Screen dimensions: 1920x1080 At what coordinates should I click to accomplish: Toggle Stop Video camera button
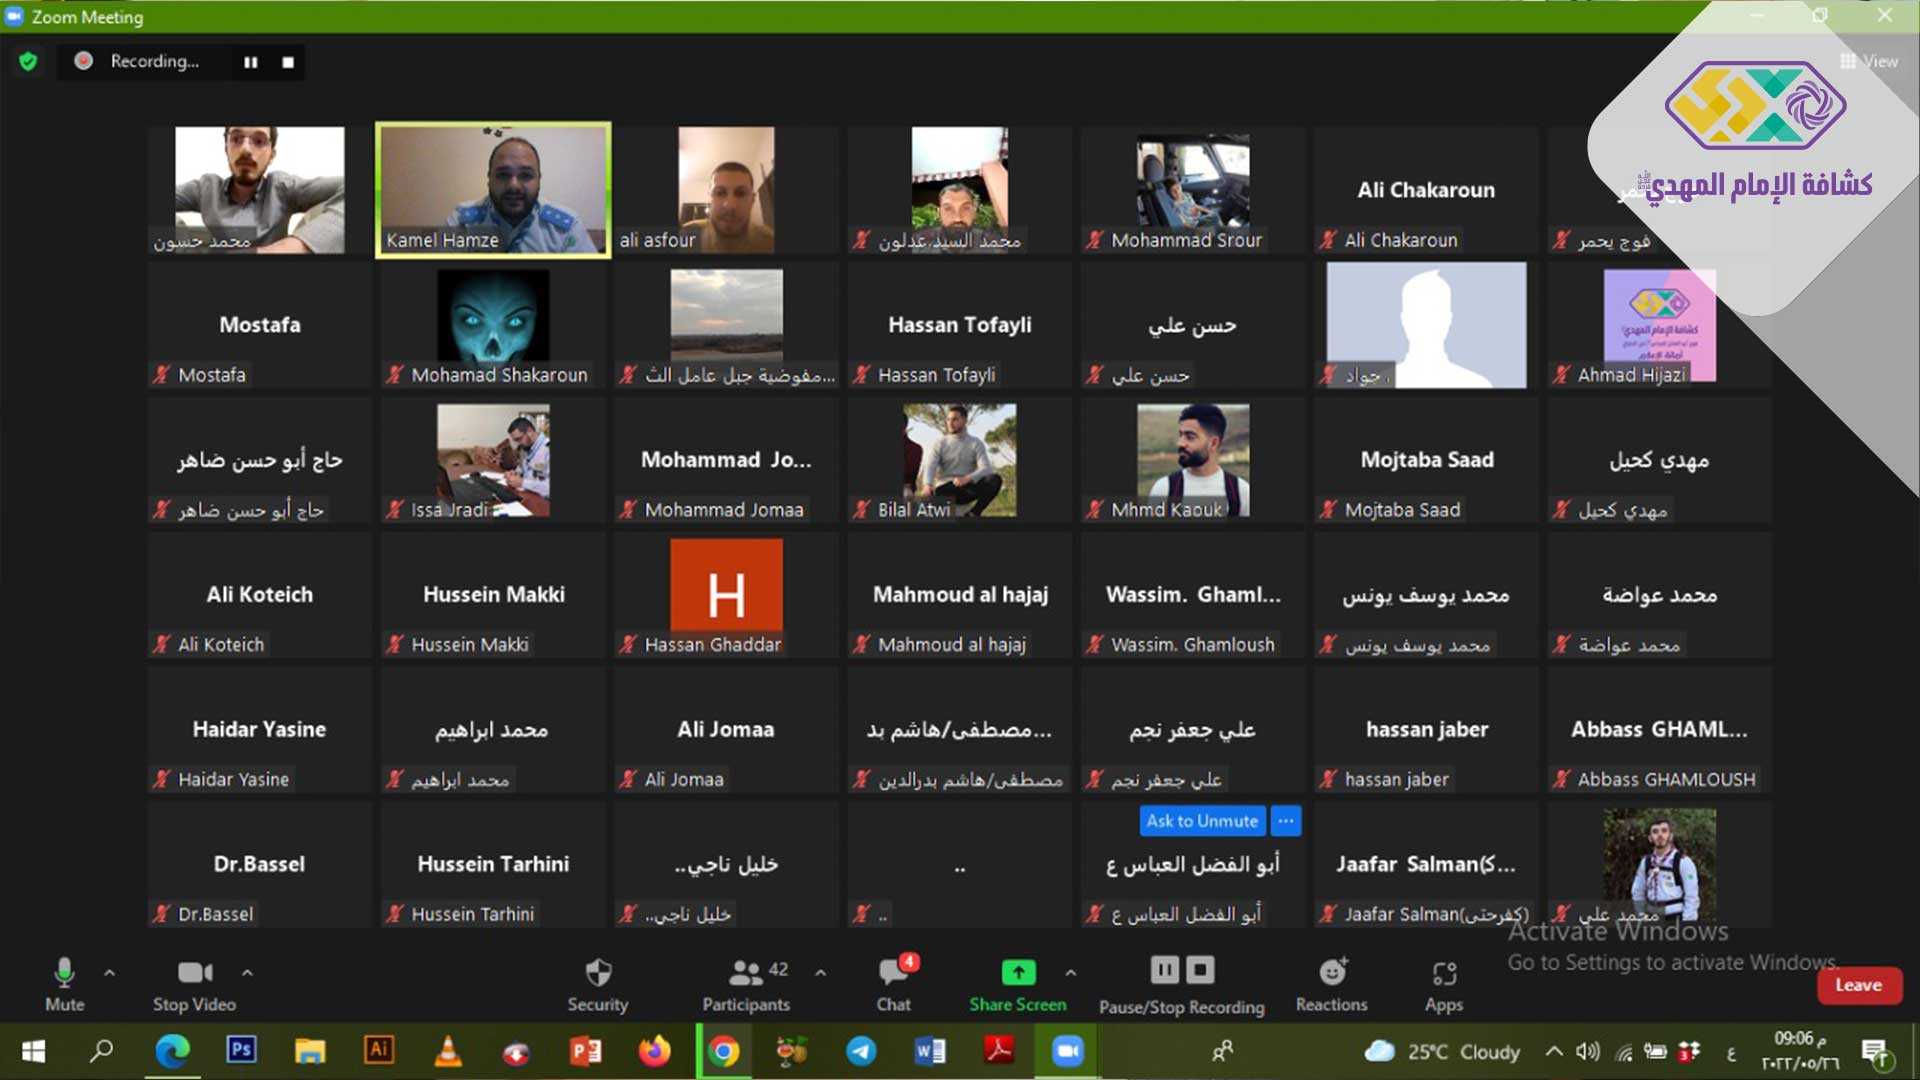[x=194, y=973]
